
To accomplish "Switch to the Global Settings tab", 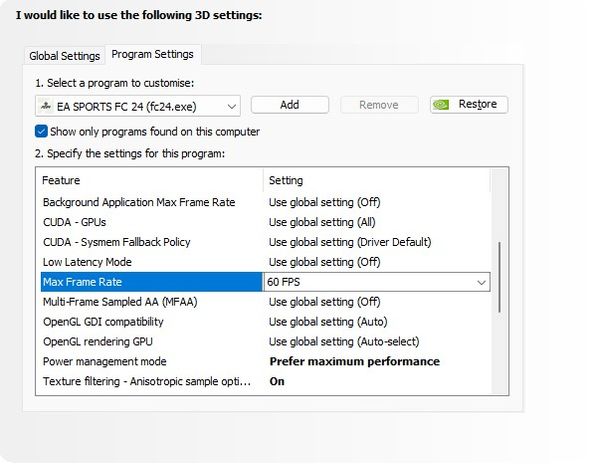I will coord(64,56).
